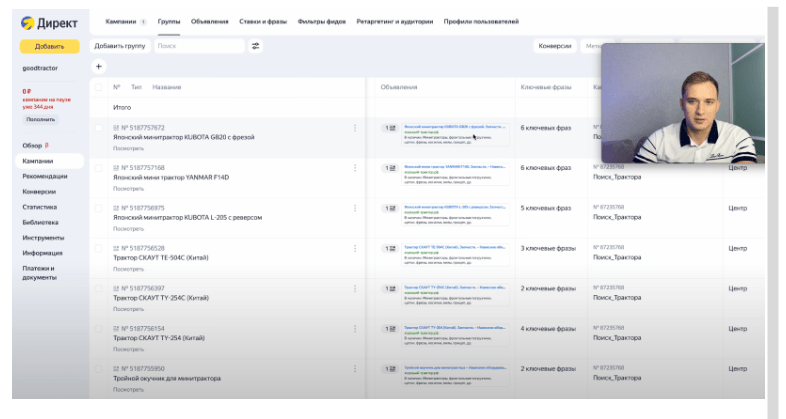This screenshot has height=419, width=786.
Task: Open Рекомендации in the sidebar
Action: [x=45, y=176]
